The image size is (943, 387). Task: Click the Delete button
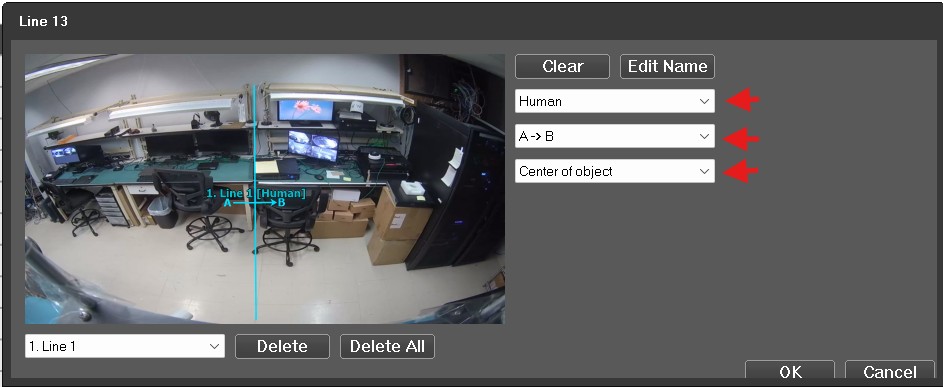coord(282,346)
